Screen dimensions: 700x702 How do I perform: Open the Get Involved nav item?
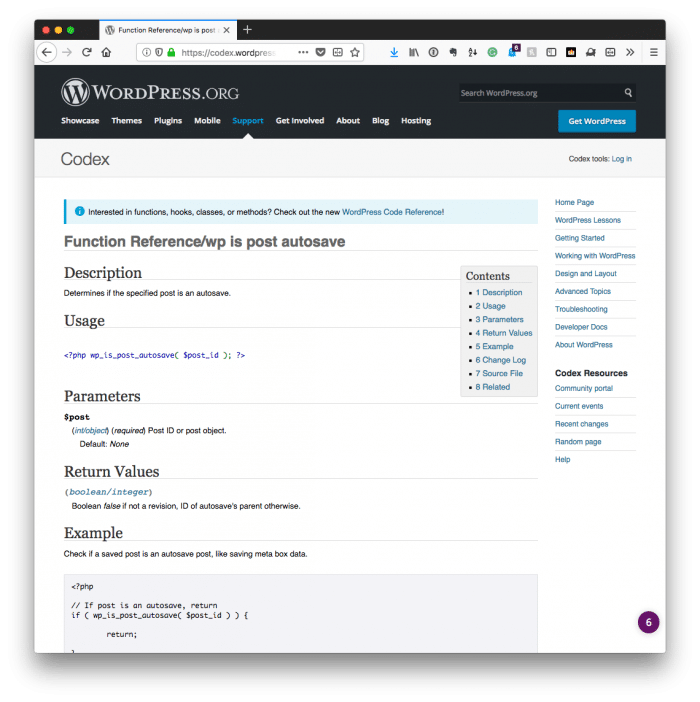click(300, 120)
